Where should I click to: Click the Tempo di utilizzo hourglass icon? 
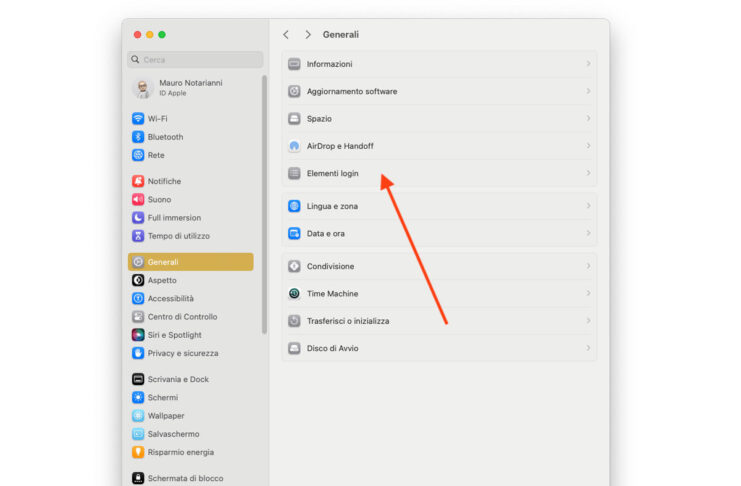(138, 236)
